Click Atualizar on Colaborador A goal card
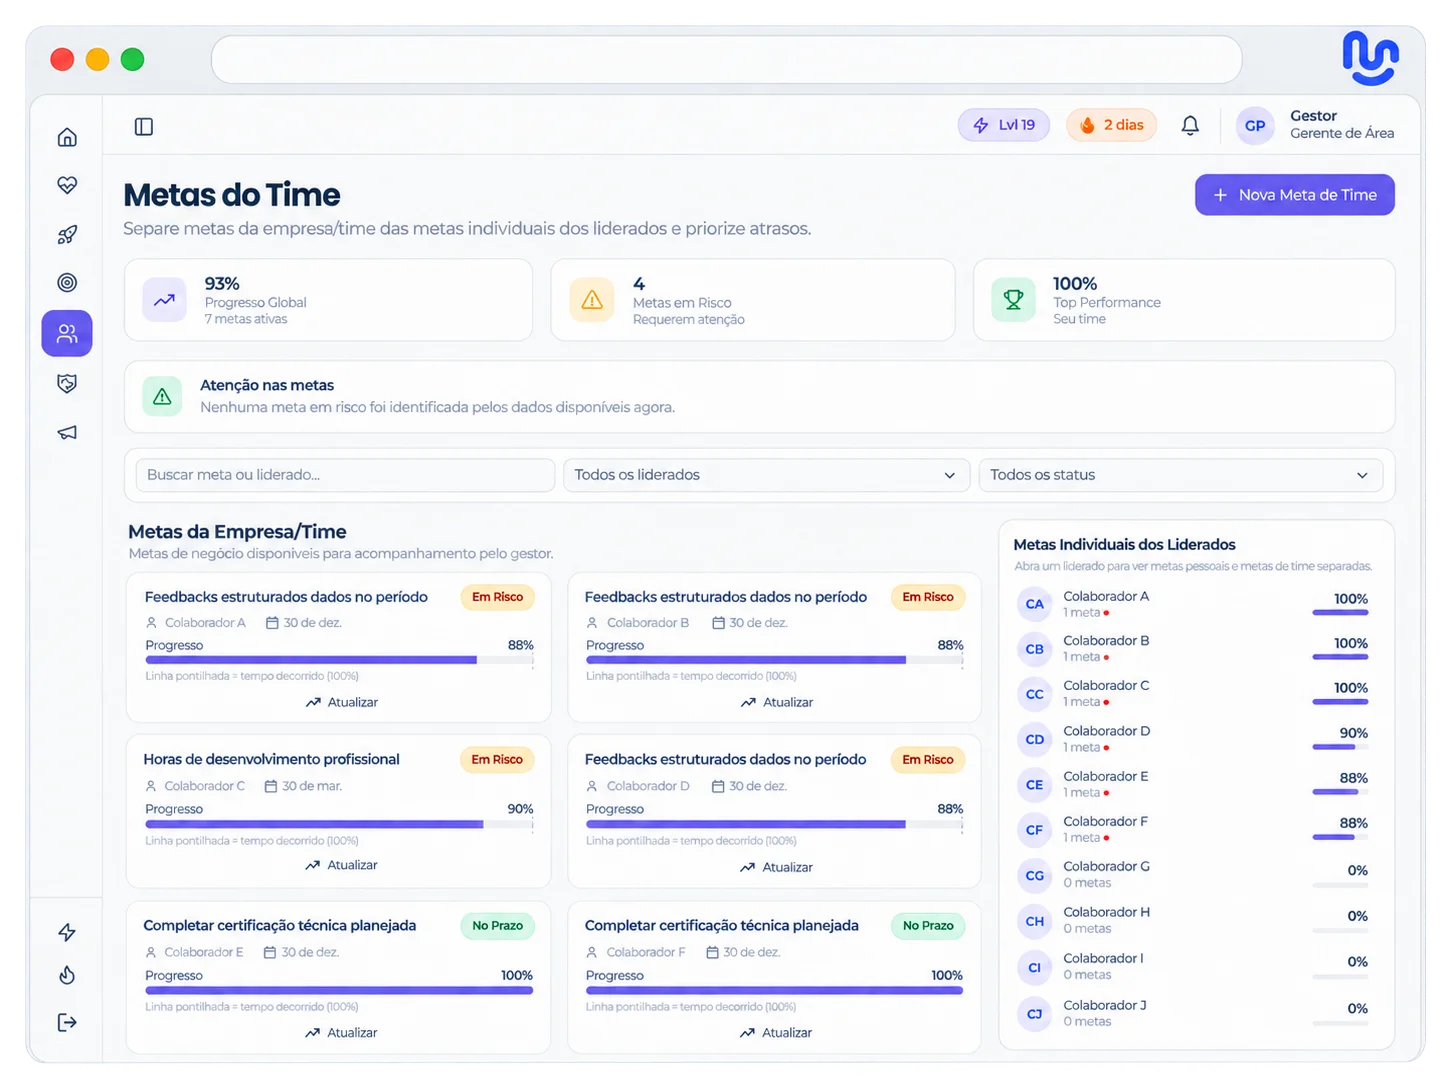Viewport: 1448px width, 1086px height. click(342, 702)
